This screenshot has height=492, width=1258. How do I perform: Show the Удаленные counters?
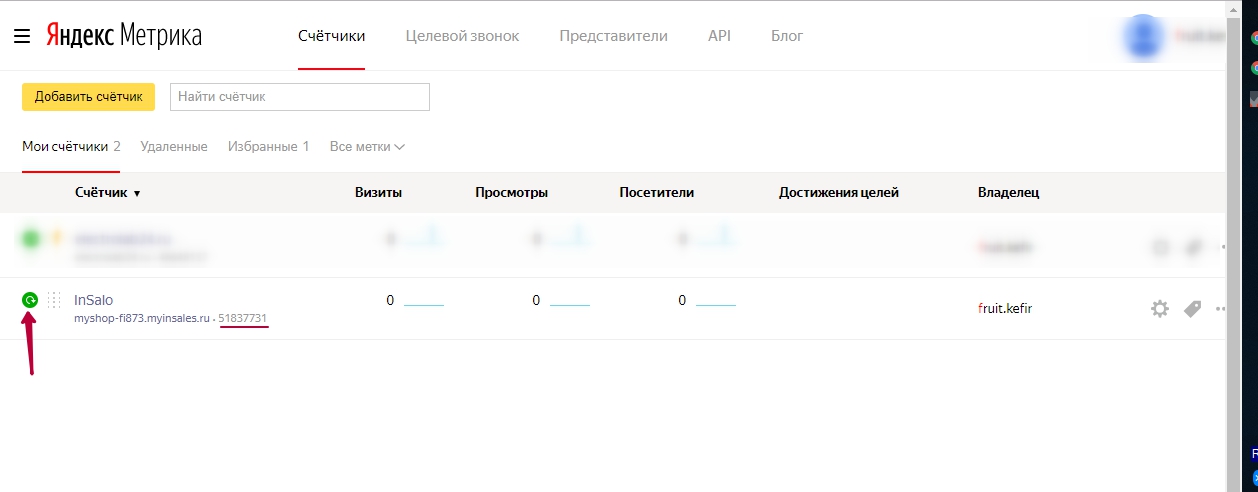click(174, 146)
